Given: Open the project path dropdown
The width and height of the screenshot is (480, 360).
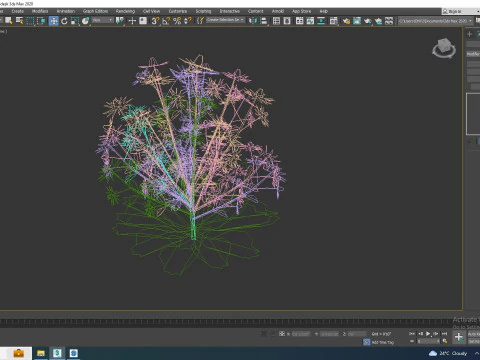Looking at the screenshot, I should [436, 21].
